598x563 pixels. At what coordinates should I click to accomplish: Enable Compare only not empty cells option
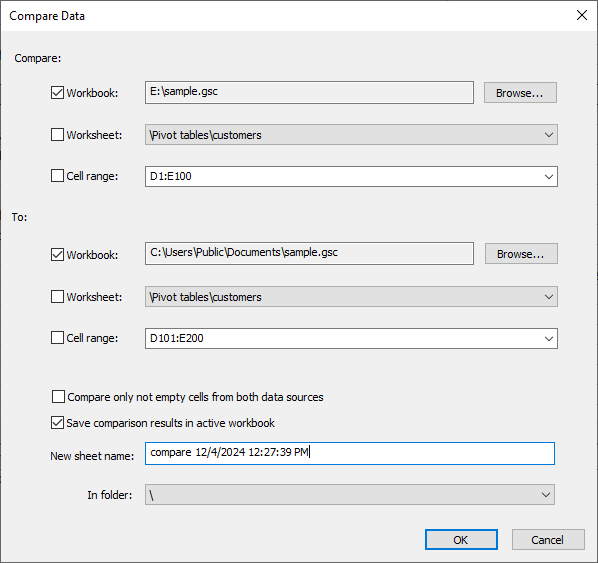[58, 397]
